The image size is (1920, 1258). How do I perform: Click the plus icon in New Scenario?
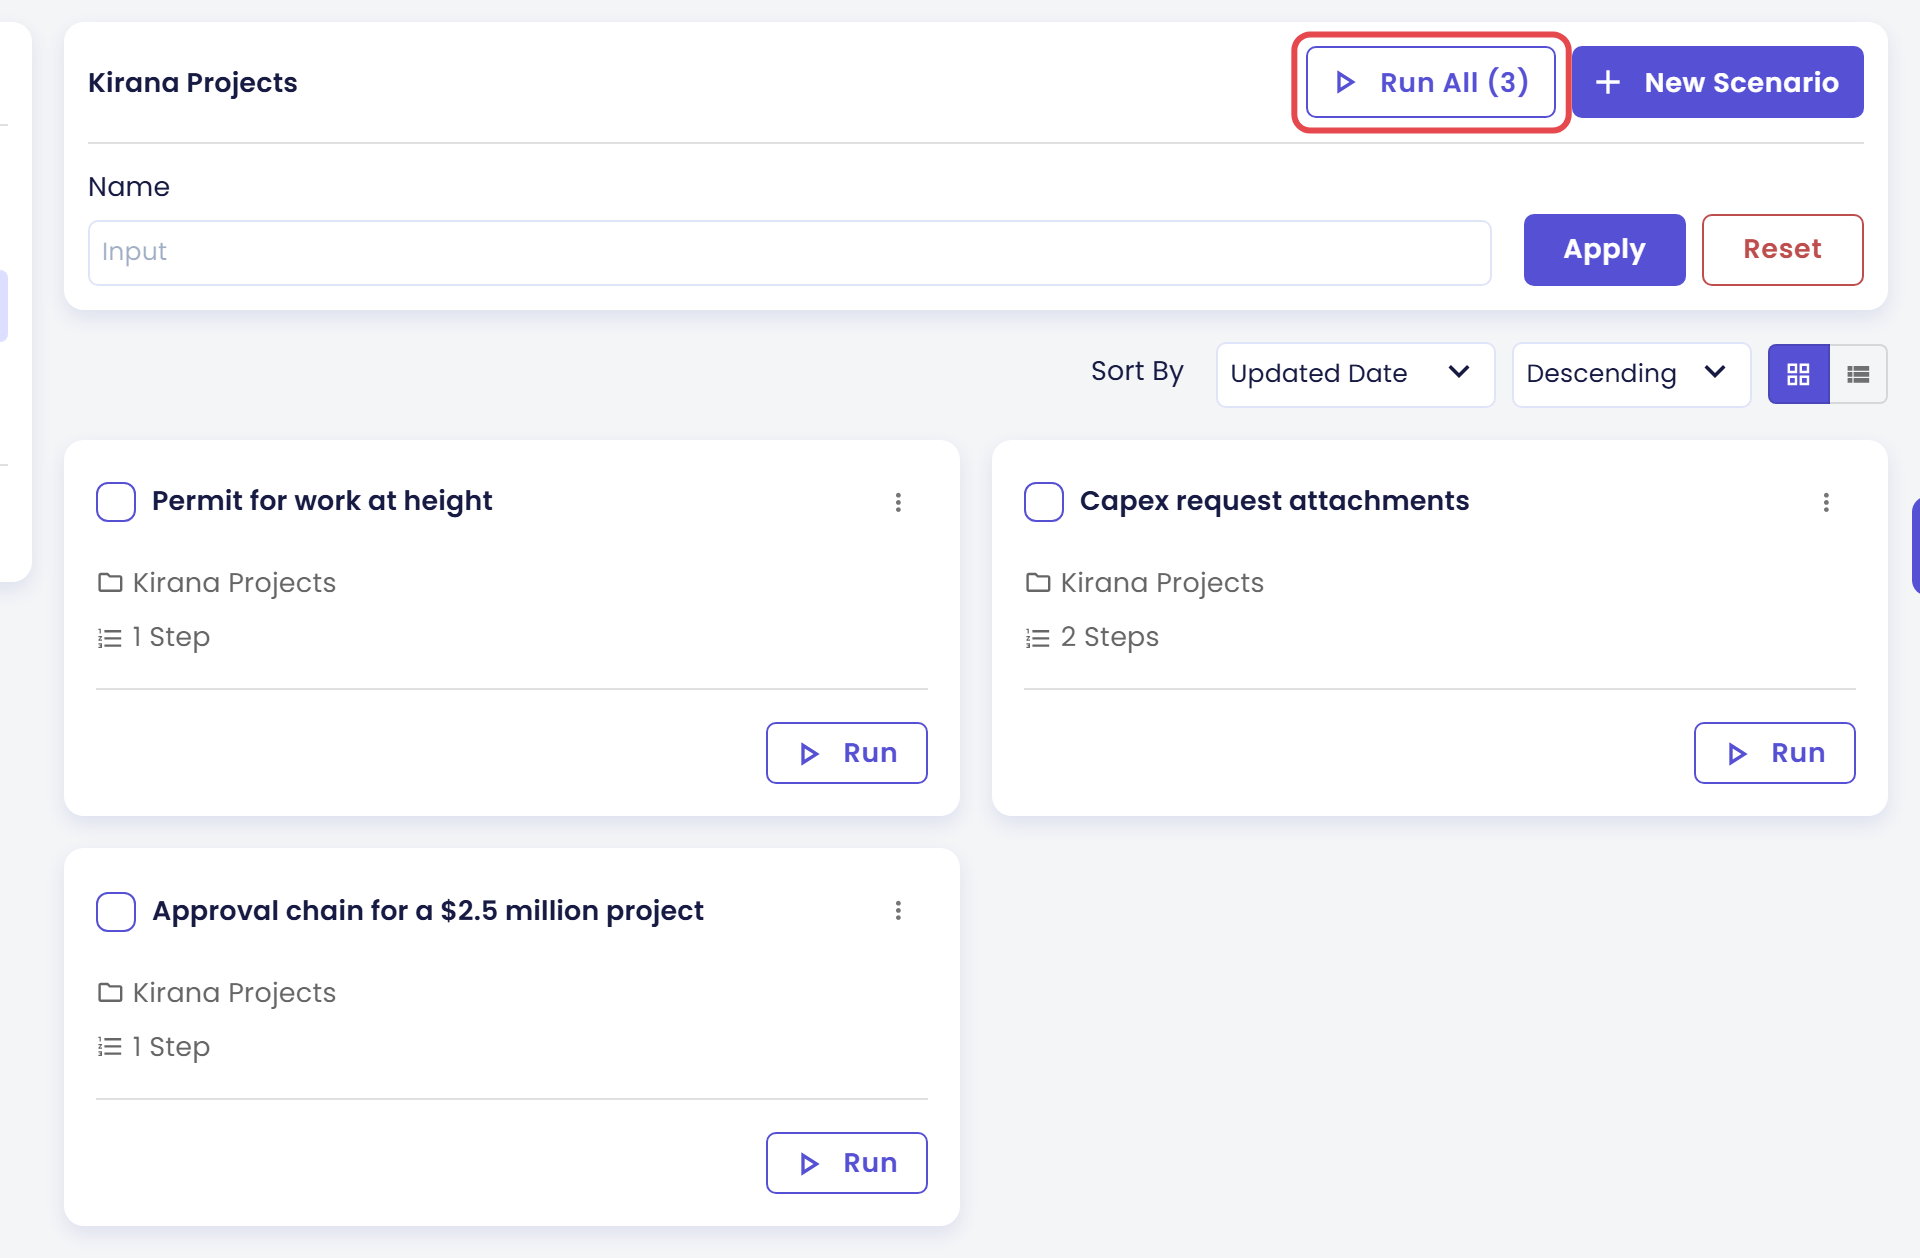pyautogui.click(x=1608, y=82)
